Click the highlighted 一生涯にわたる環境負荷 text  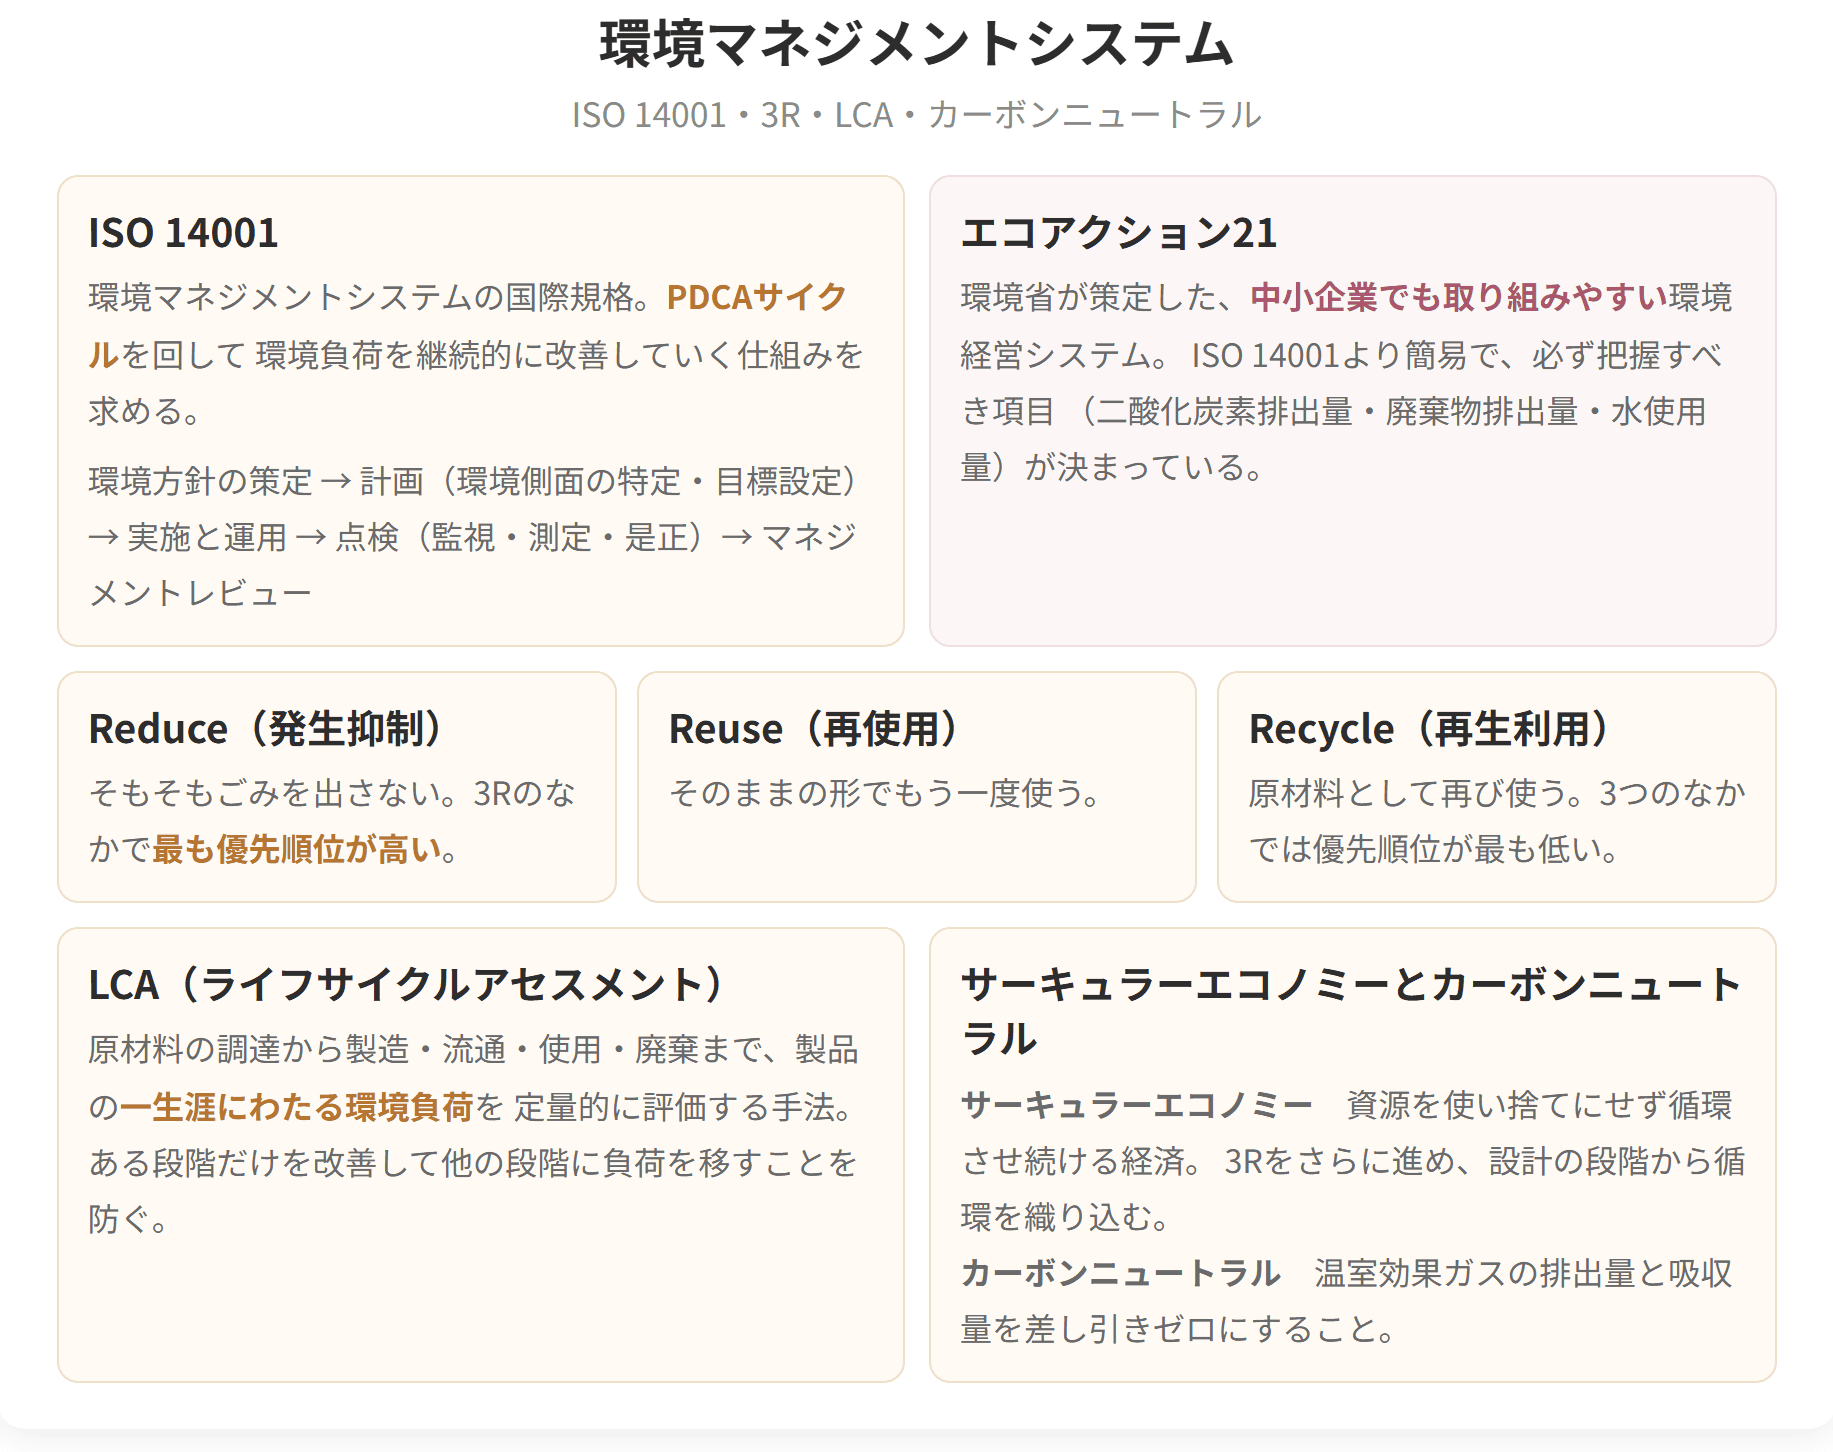[297, 1107]
